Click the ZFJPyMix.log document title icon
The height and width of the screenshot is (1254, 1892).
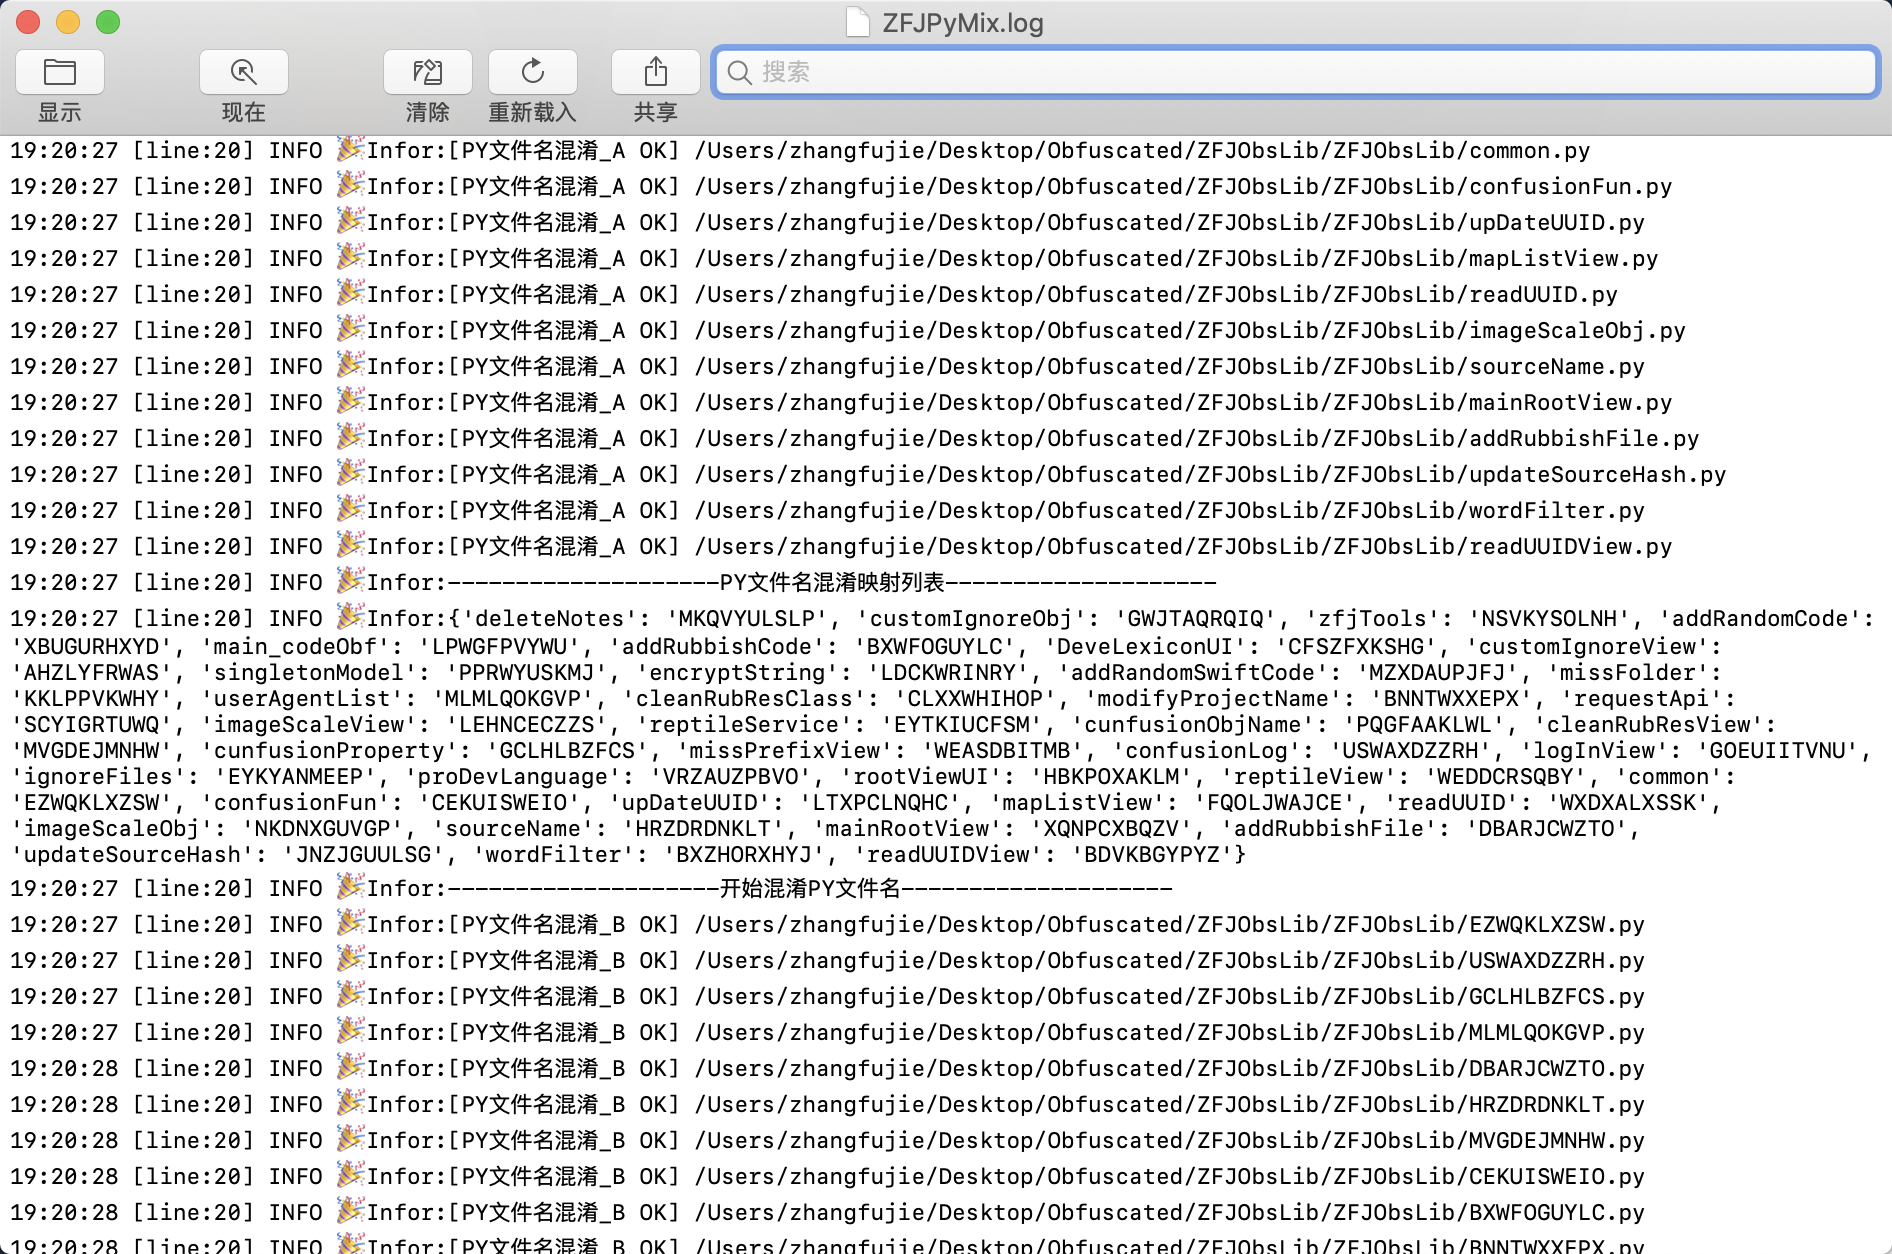click(x=857, y=22)
